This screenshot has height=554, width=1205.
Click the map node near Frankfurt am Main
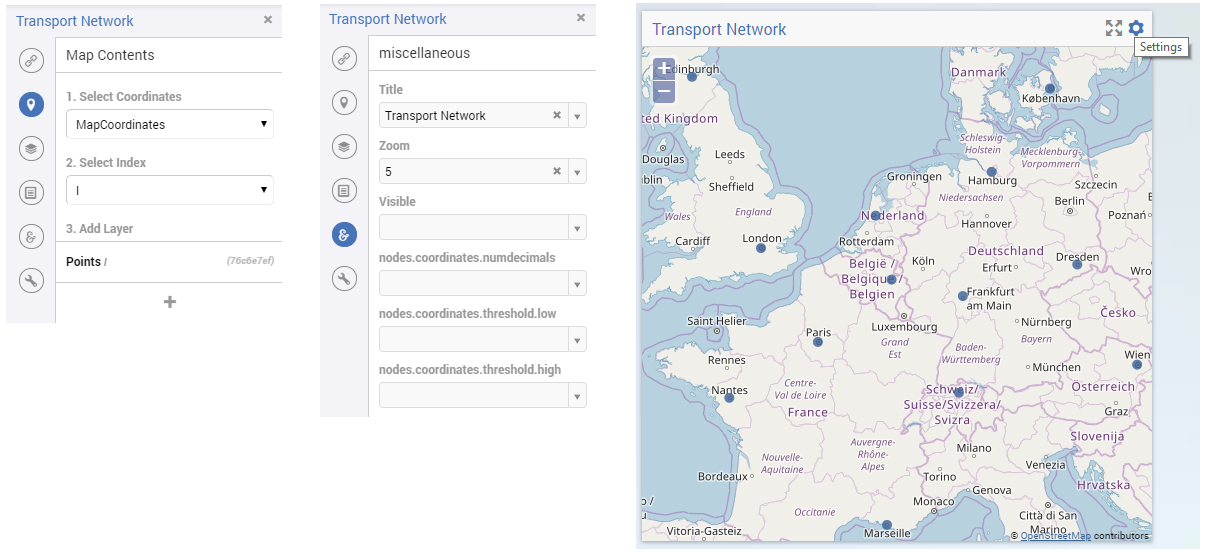[x=962, y=296]
